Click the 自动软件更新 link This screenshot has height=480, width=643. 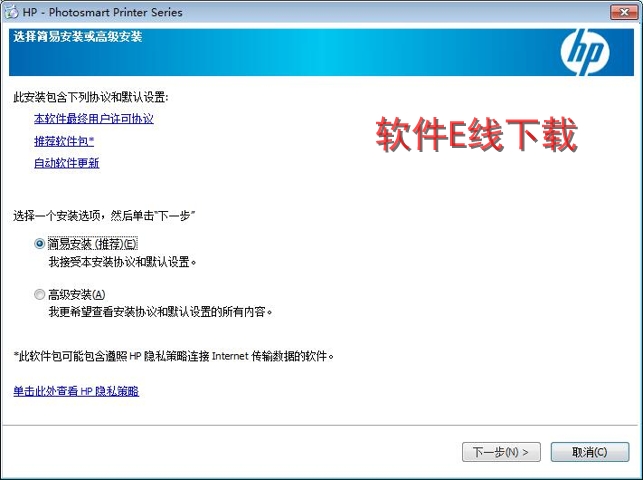click(x=66, y=163)
